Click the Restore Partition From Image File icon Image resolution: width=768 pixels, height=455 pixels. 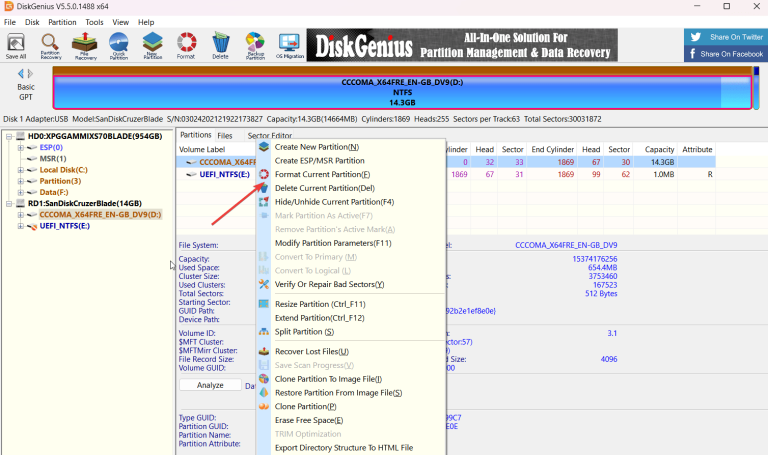tap(264, 392)
